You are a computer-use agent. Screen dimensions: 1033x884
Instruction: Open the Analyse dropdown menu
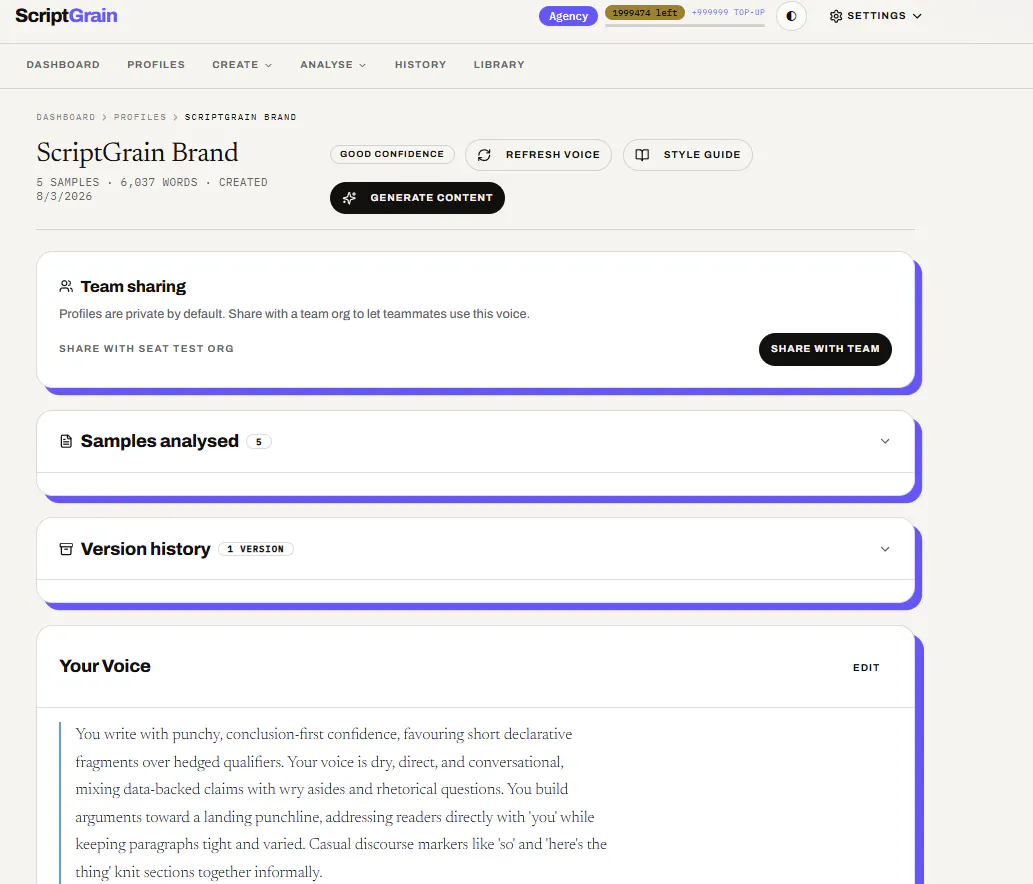(333, 65)
